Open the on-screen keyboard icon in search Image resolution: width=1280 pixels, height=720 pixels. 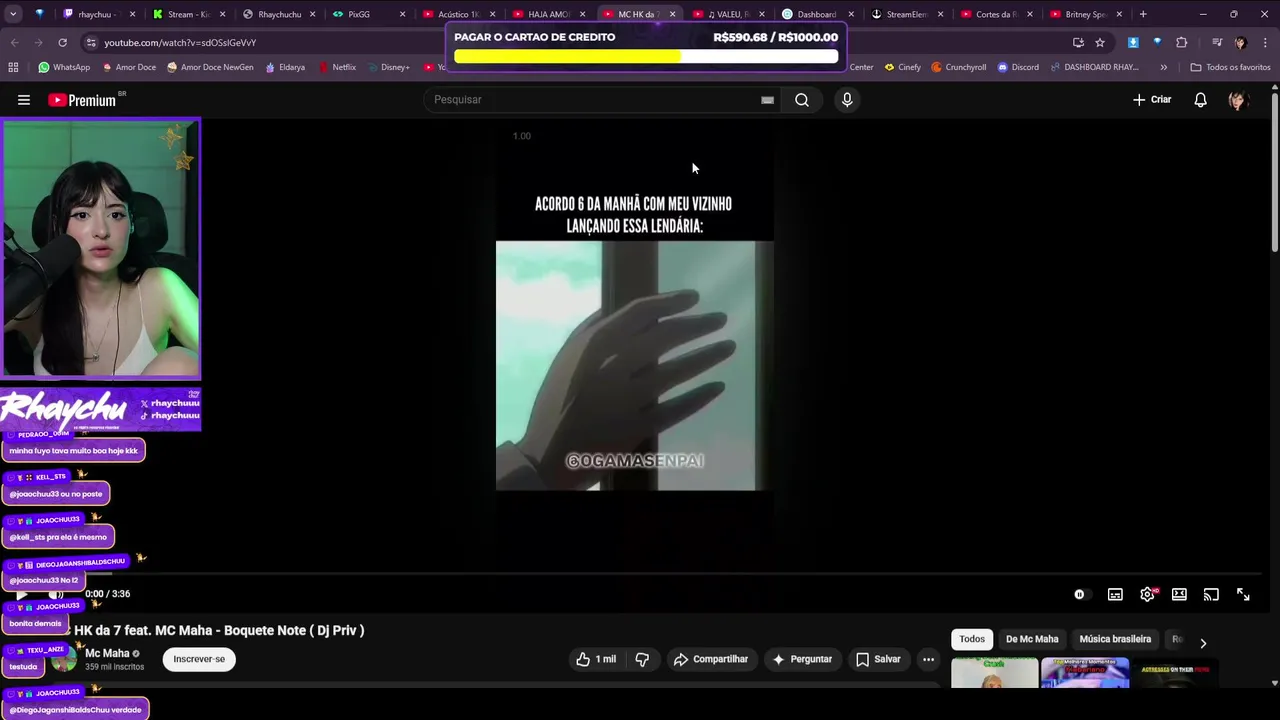[767, 100]
